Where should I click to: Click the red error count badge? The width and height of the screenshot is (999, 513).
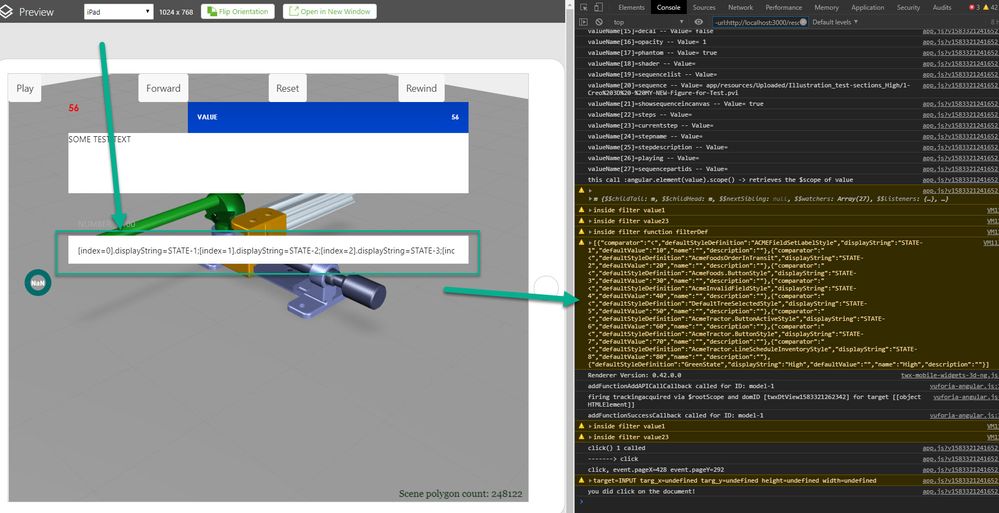point(973,7)
